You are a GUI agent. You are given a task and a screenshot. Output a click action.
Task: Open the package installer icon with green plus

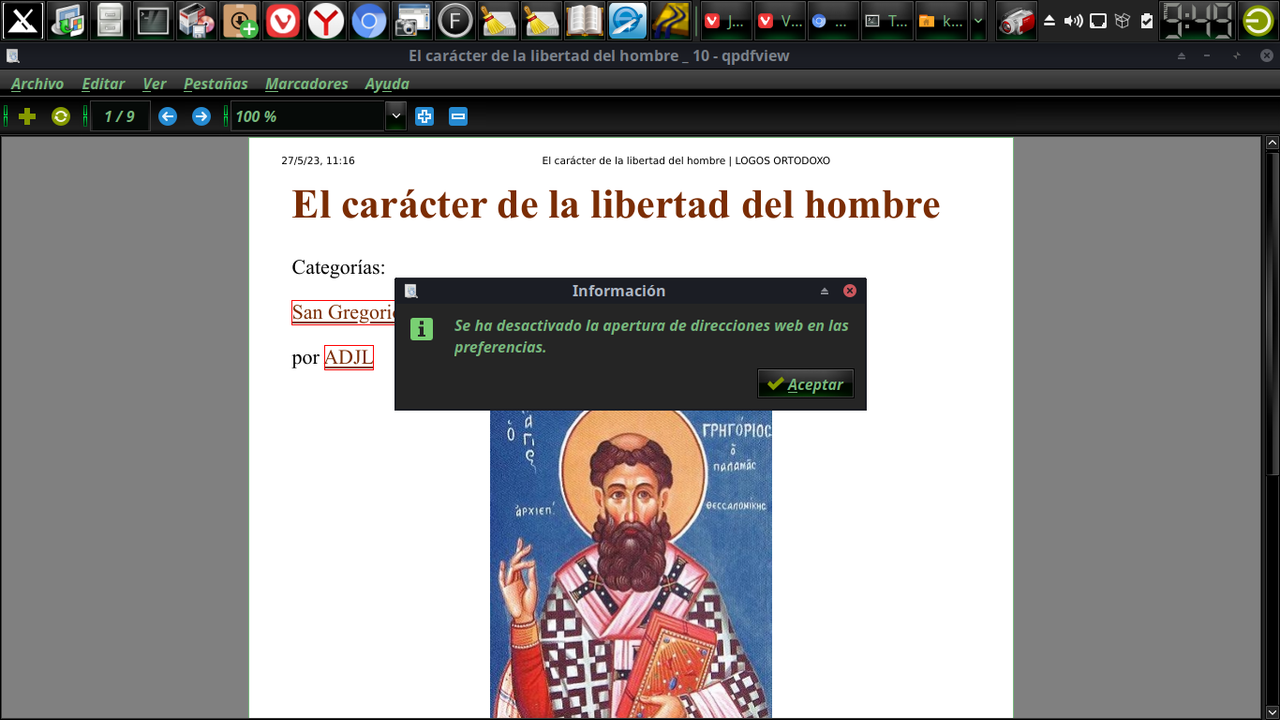click(x=240, y=20)
